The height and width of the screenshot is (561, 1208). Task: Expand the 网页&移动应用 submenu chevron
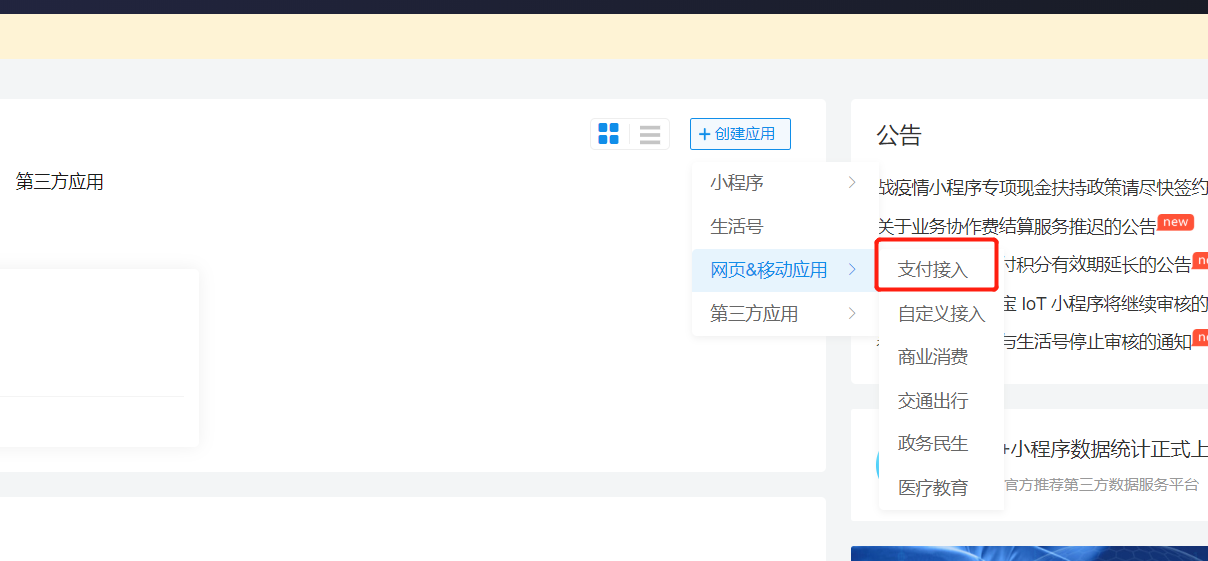(852, 269)
